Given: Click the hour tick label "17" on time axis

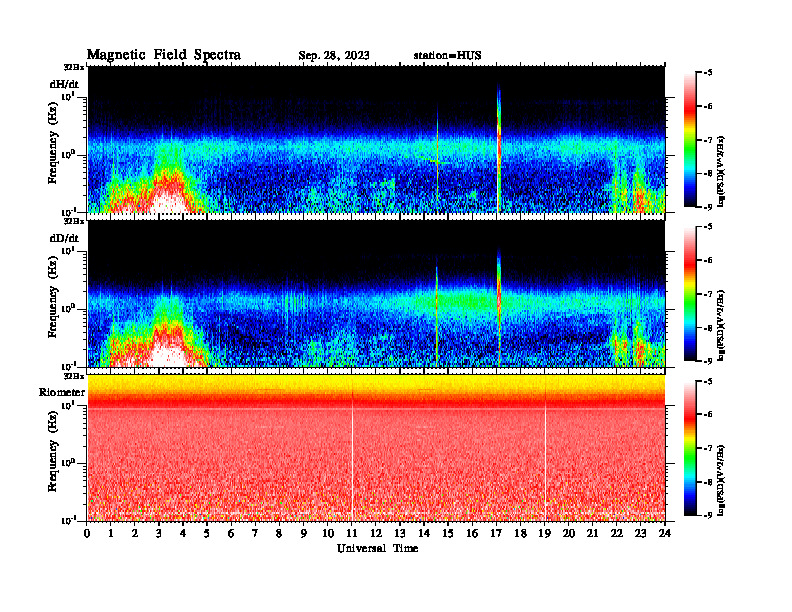Looking at the screenshot, I should tap(496, 534).
